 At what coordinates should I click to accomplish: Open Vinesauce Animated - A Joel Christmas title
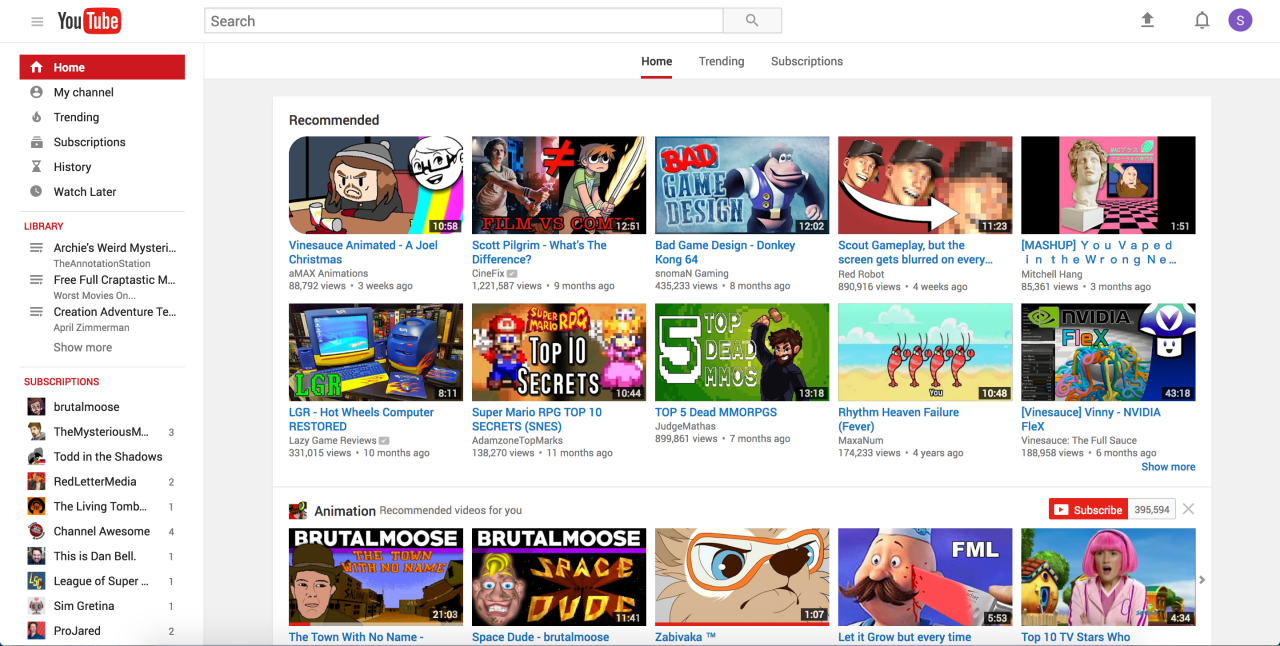pos(363,252)
